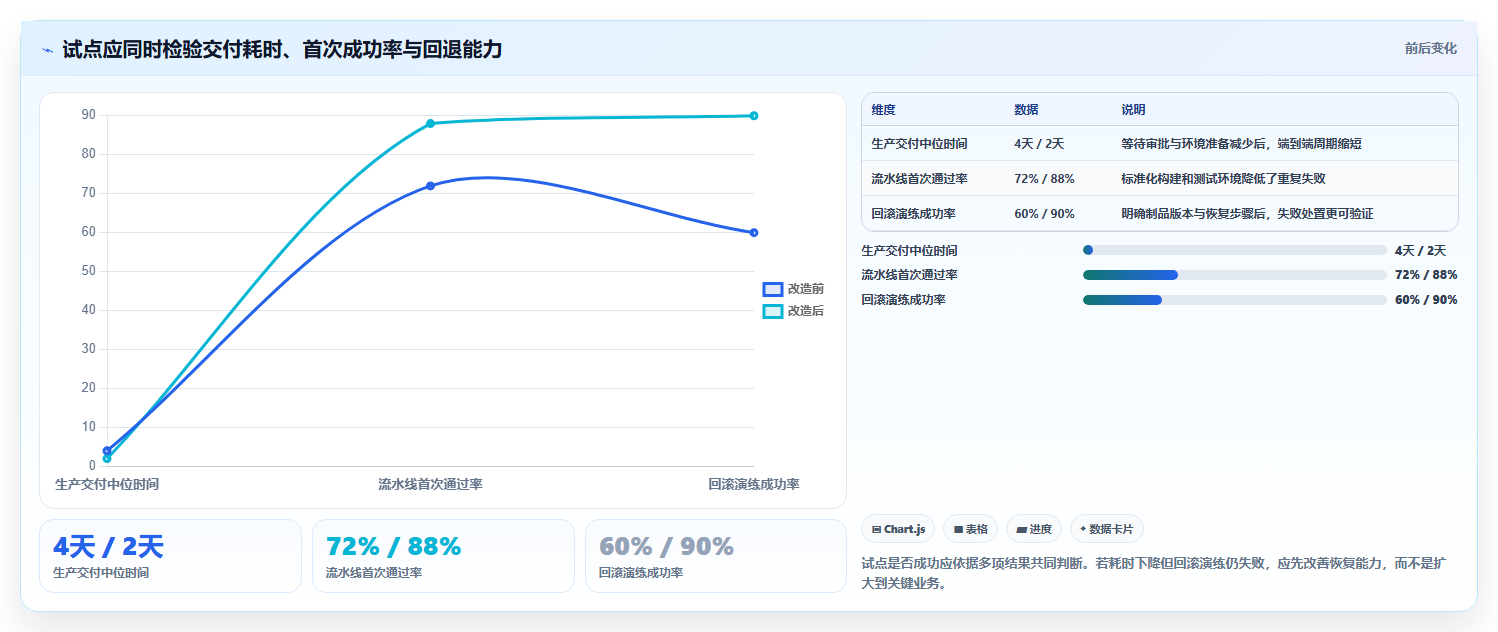Click the Chart.js tag

point(898,529)
